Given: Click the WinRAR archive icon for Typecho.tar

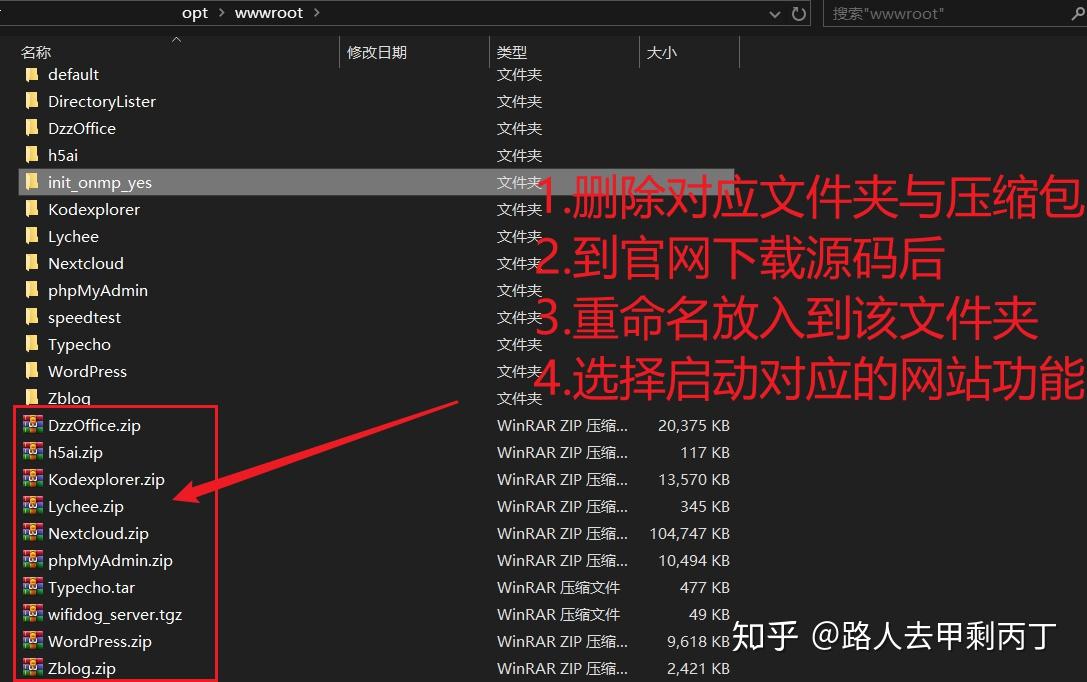Looking at the screenshot, I should pos(33,587).
